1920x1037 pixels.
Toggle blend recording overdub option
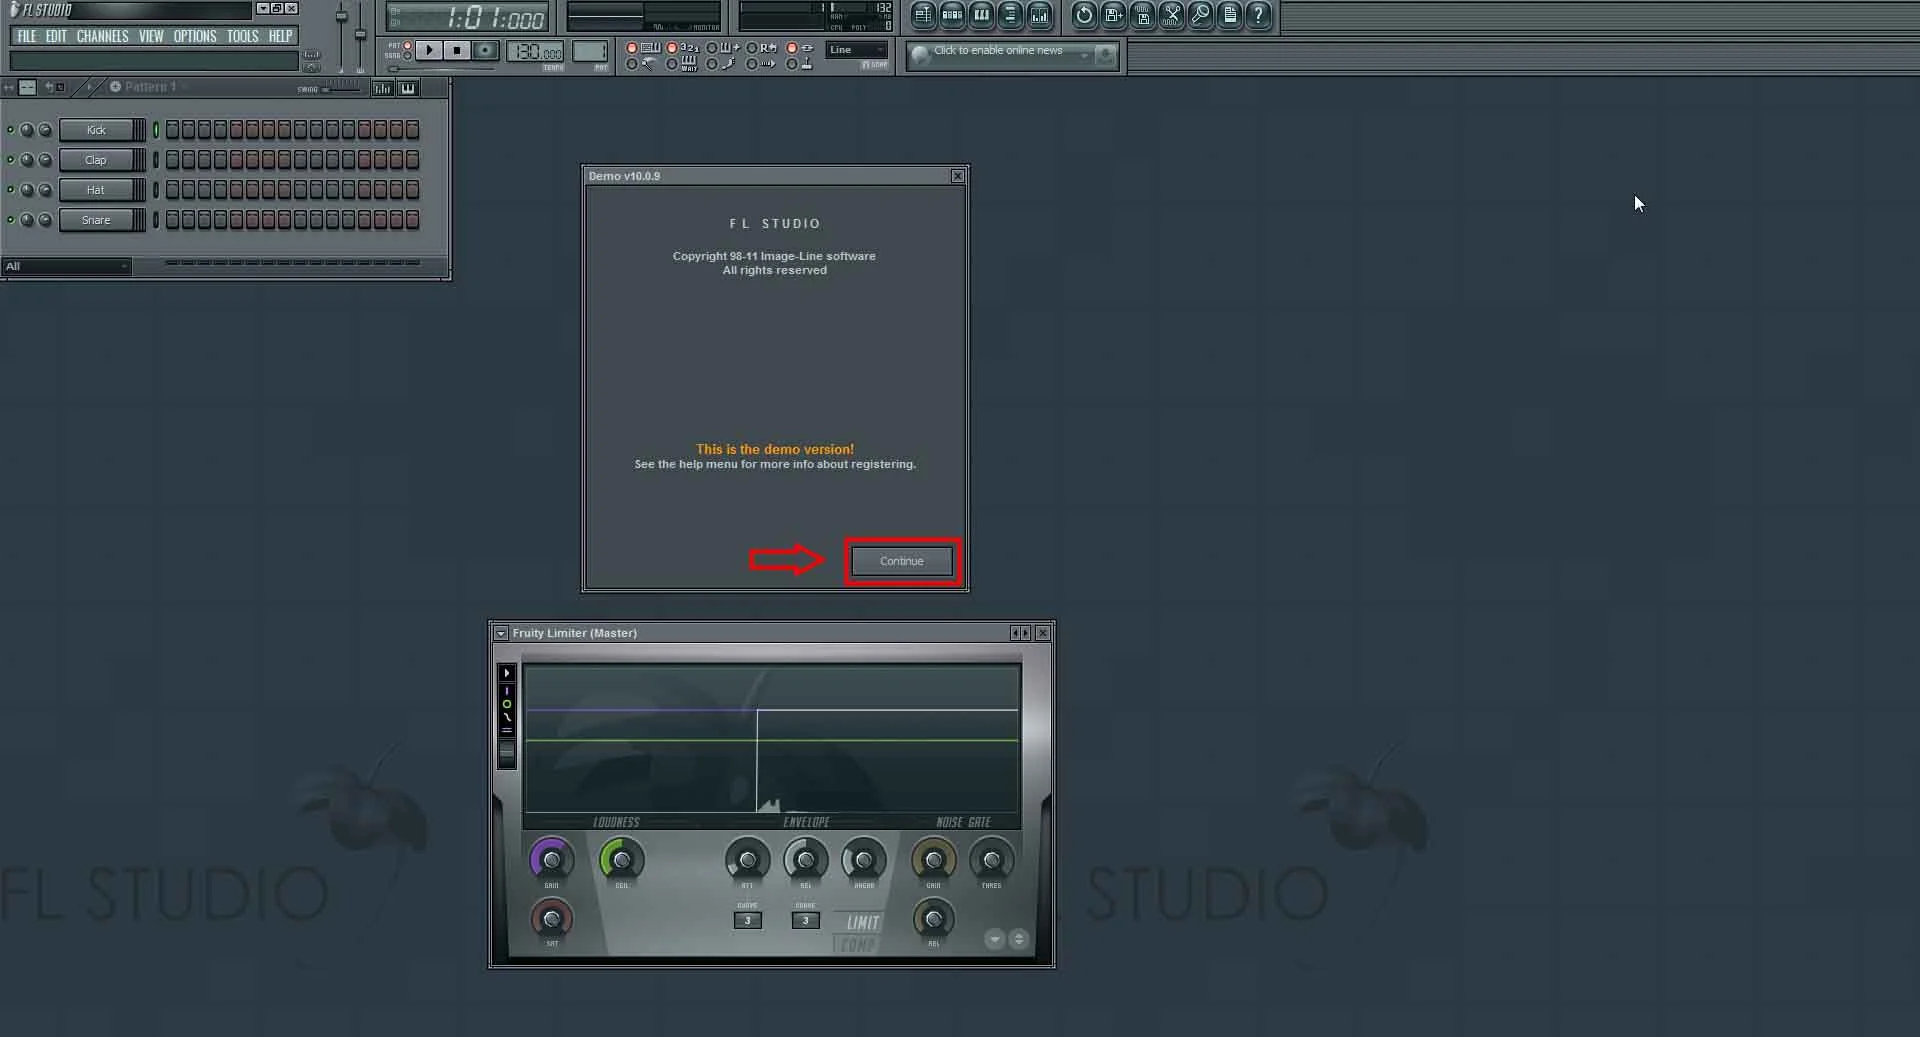click(x=711, y=48)
